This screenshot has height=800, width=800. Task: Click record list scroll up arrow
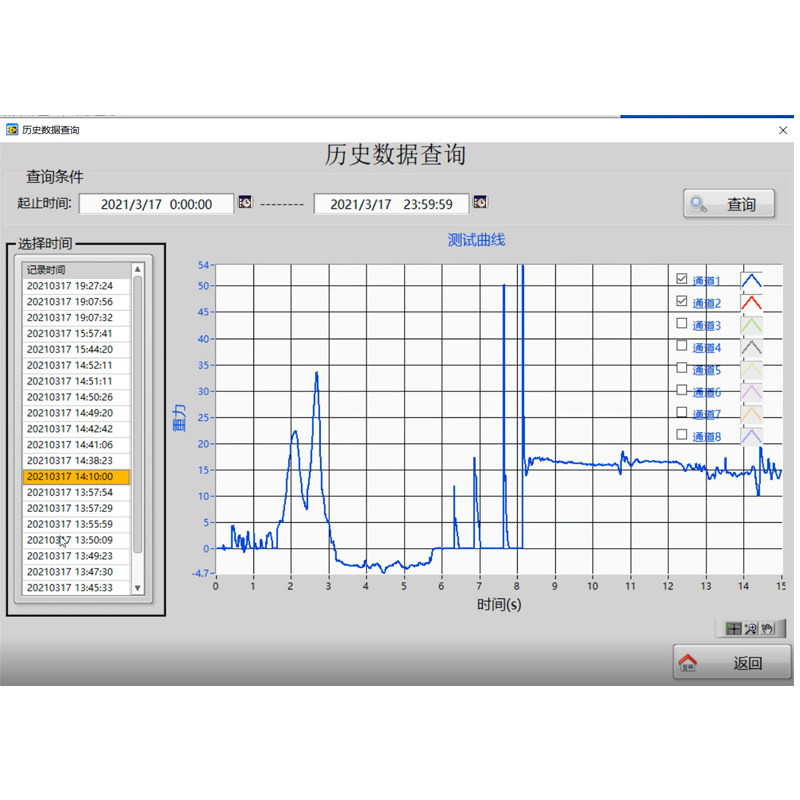[137, 269]
